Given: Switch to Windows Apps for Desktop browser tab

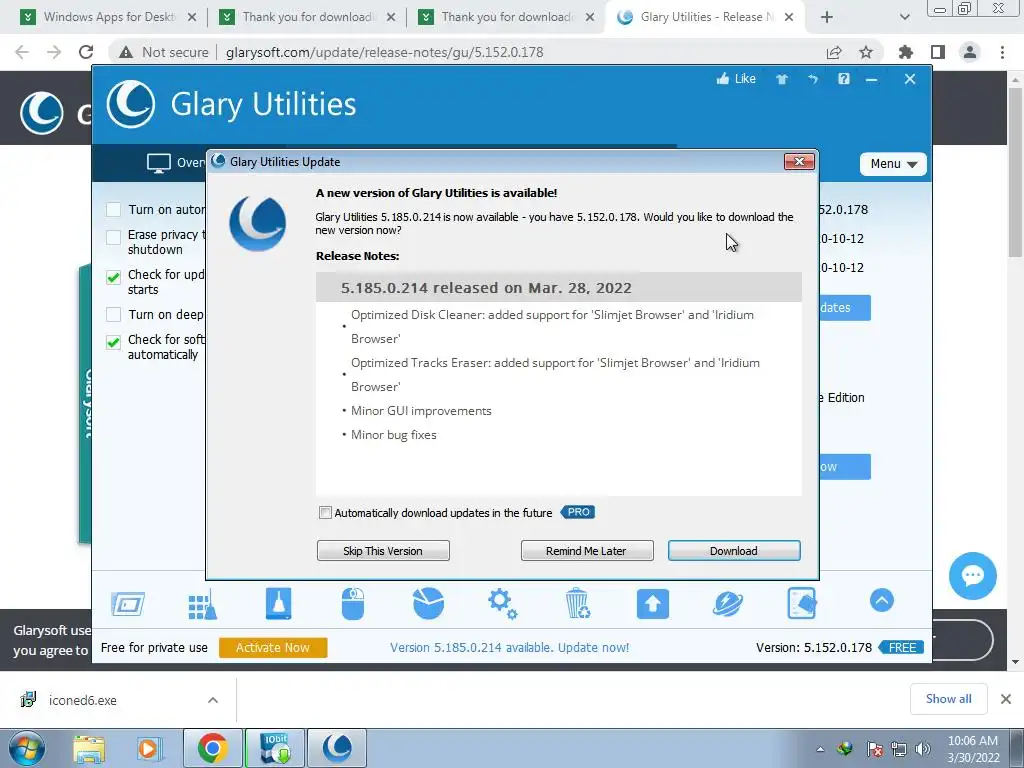Looking at the screenshot, I should [x=108, y=17].
